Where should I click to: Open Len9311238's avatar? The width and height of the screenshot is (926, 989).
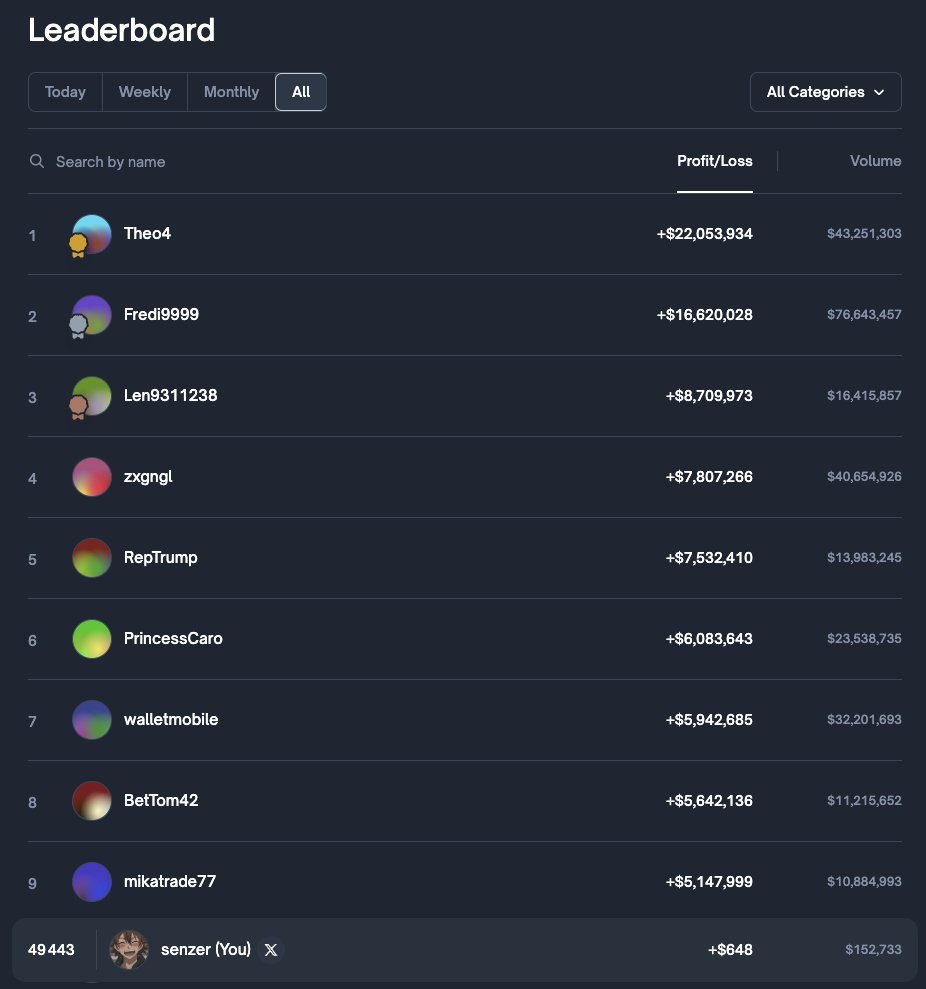tap(92, 395)
